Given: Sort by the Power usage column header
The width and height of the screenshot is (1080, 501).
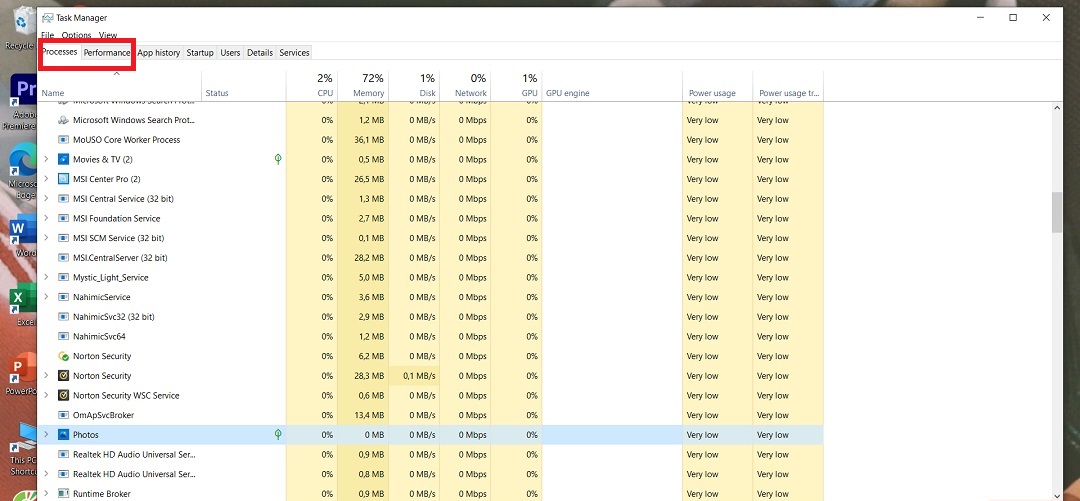Looking at the screenshot, I should (717, 85).
